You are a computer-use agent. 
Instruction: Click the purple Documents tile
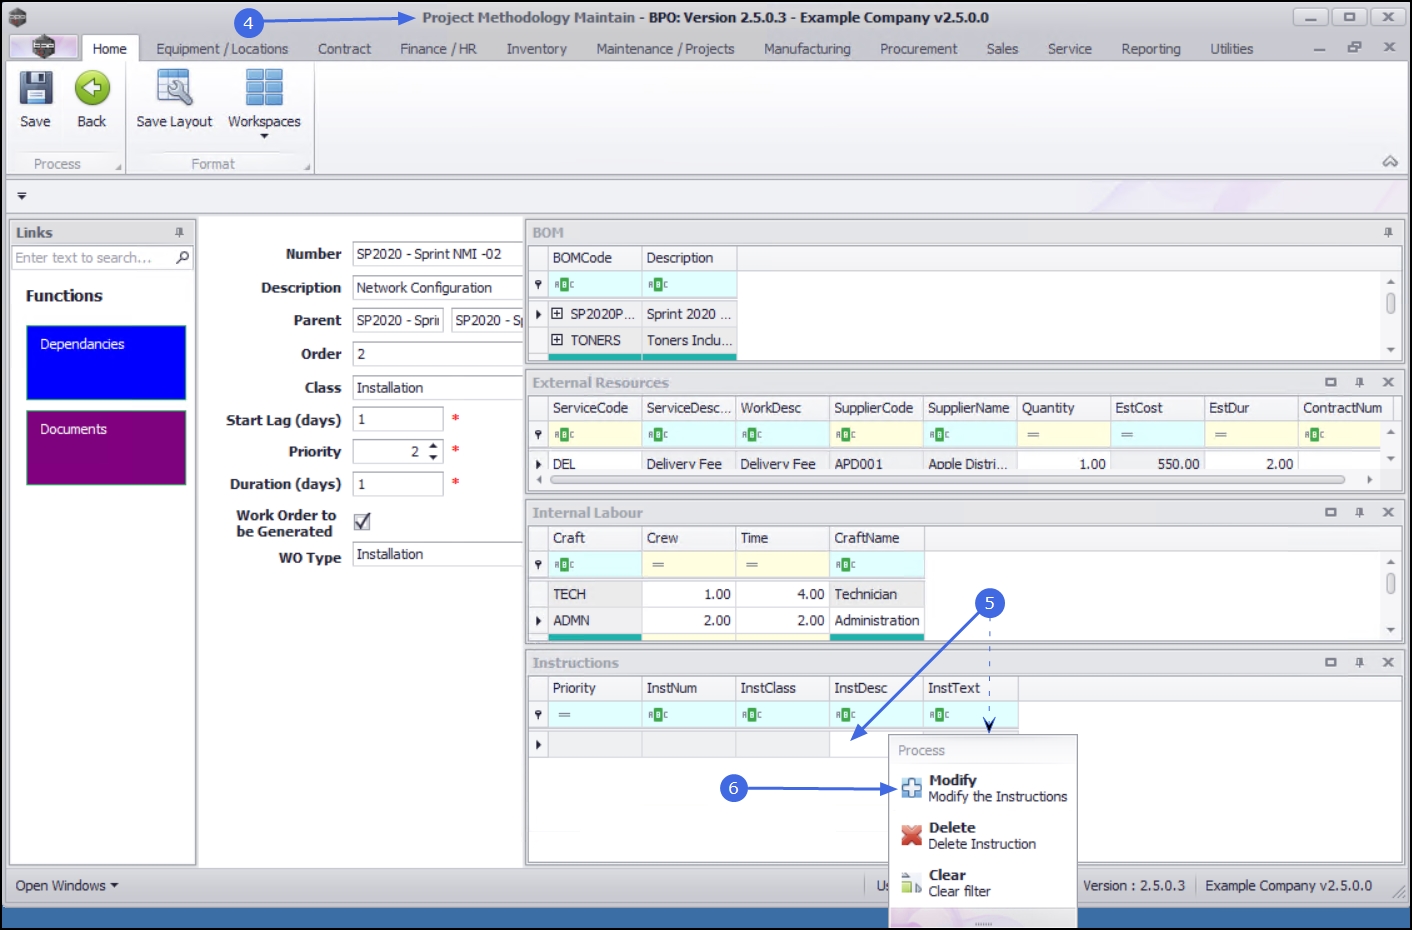pyautogui.click(x=106, y=447)
